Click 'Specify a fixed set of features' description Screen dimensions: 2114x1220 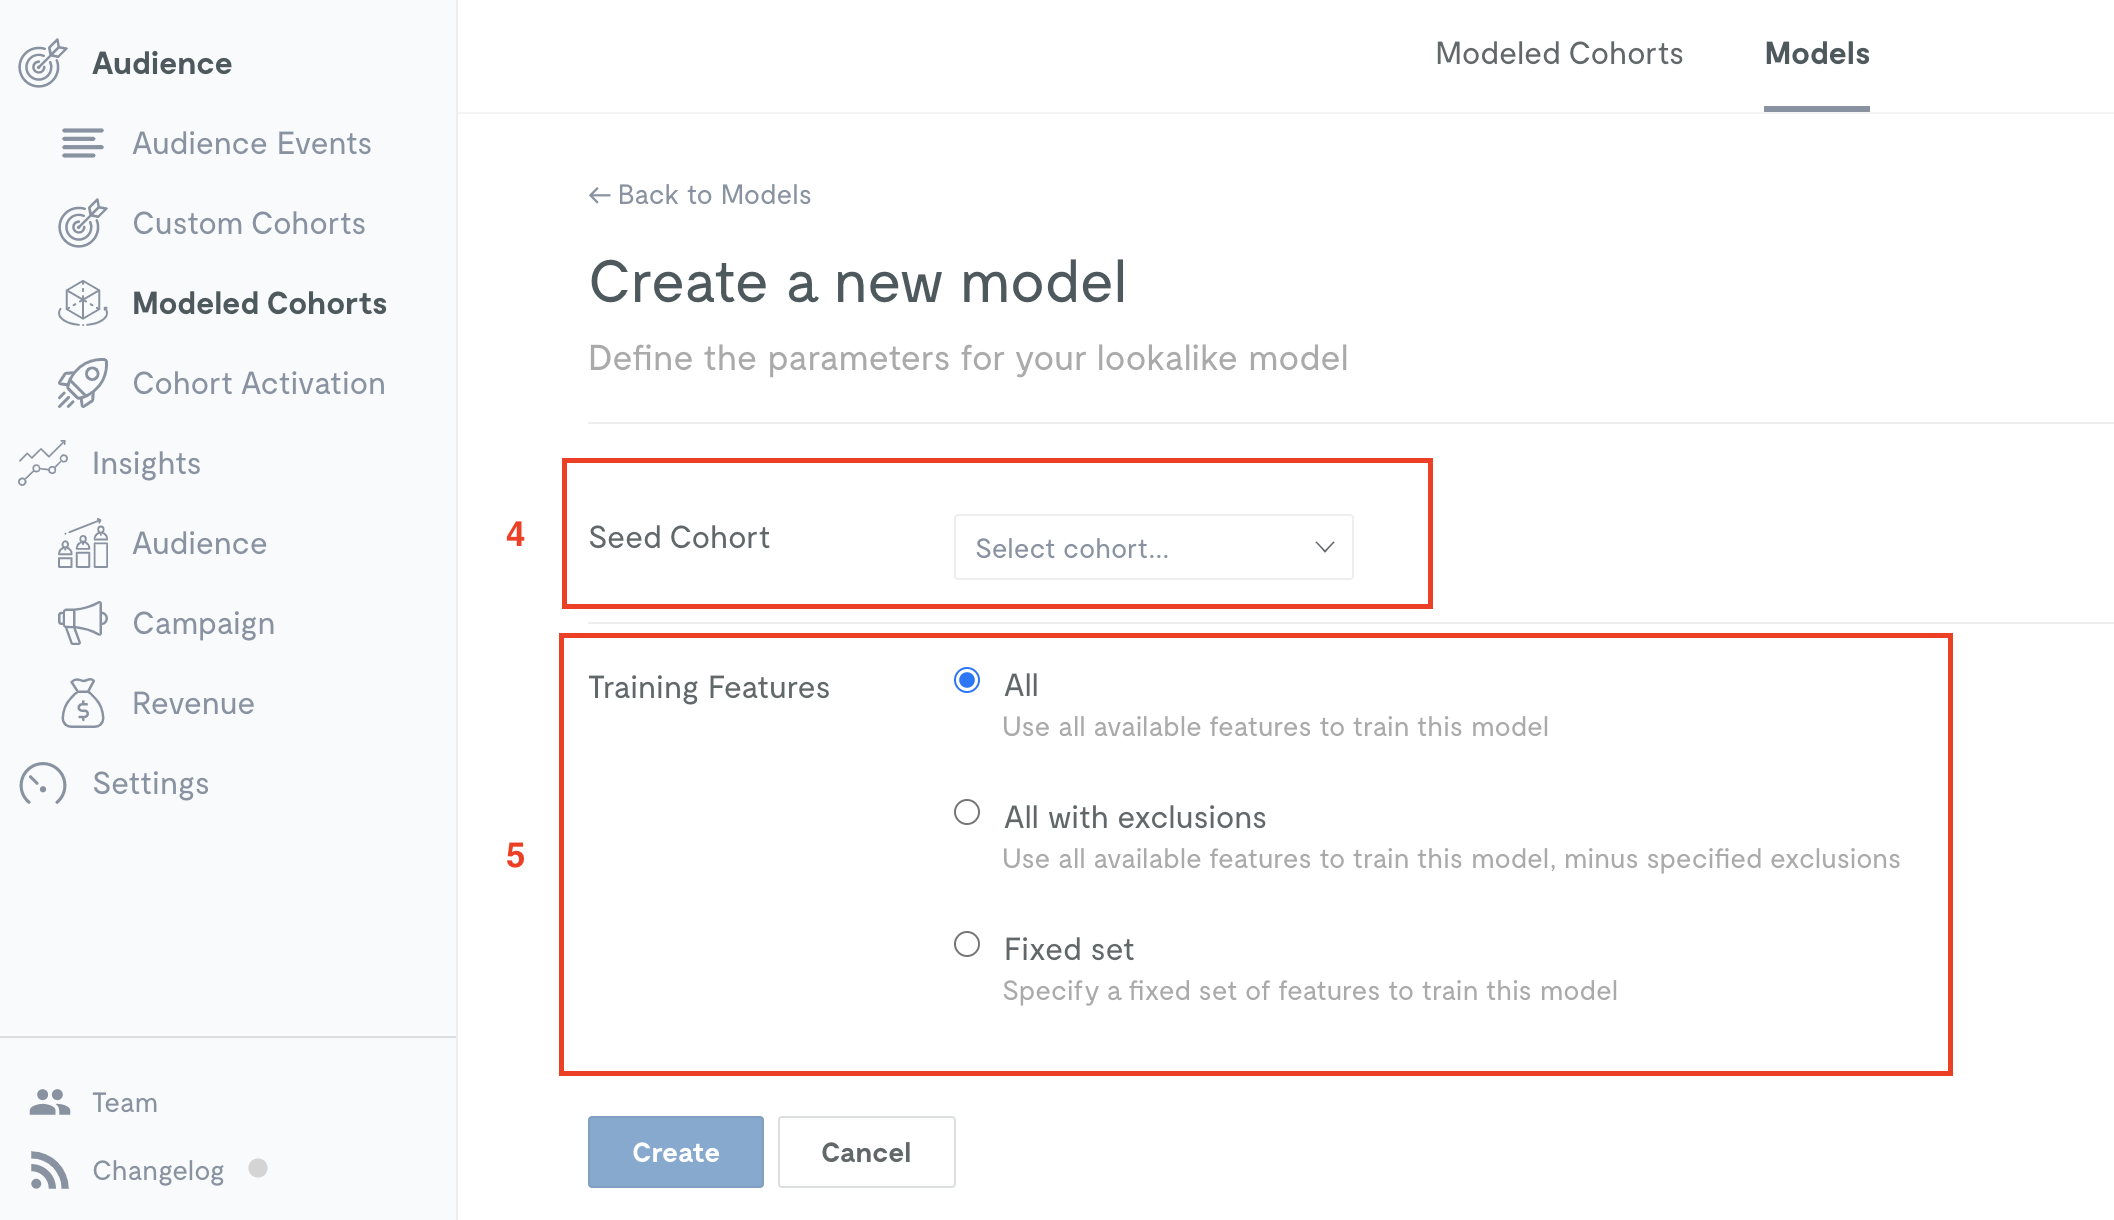[1310, 991]
